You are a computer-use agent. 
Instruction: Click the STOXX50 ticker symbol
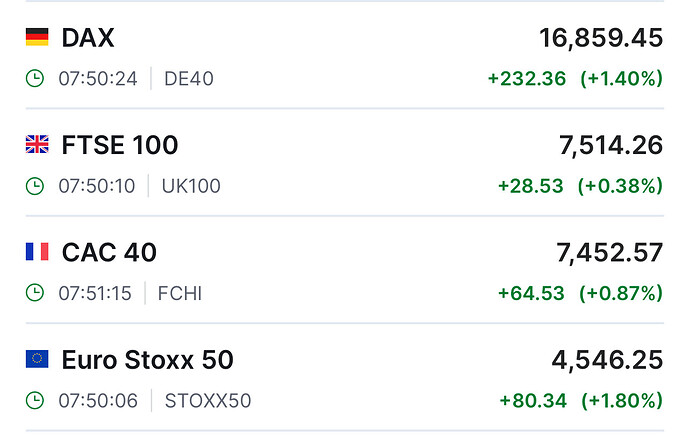[x=206, y=401]
